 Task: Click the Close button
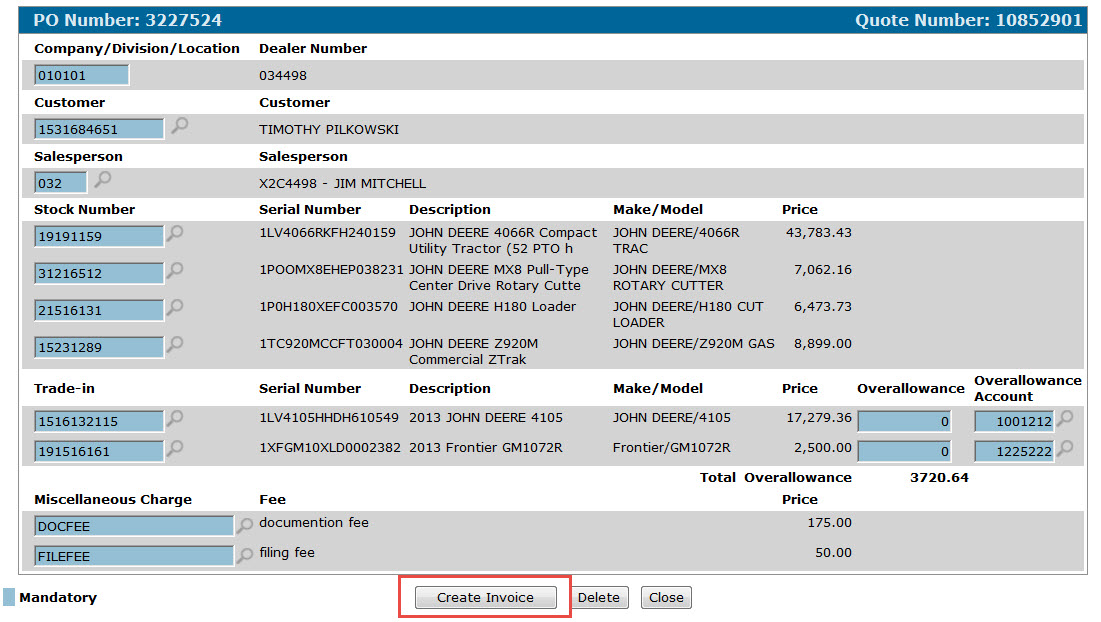pos(666,597)
